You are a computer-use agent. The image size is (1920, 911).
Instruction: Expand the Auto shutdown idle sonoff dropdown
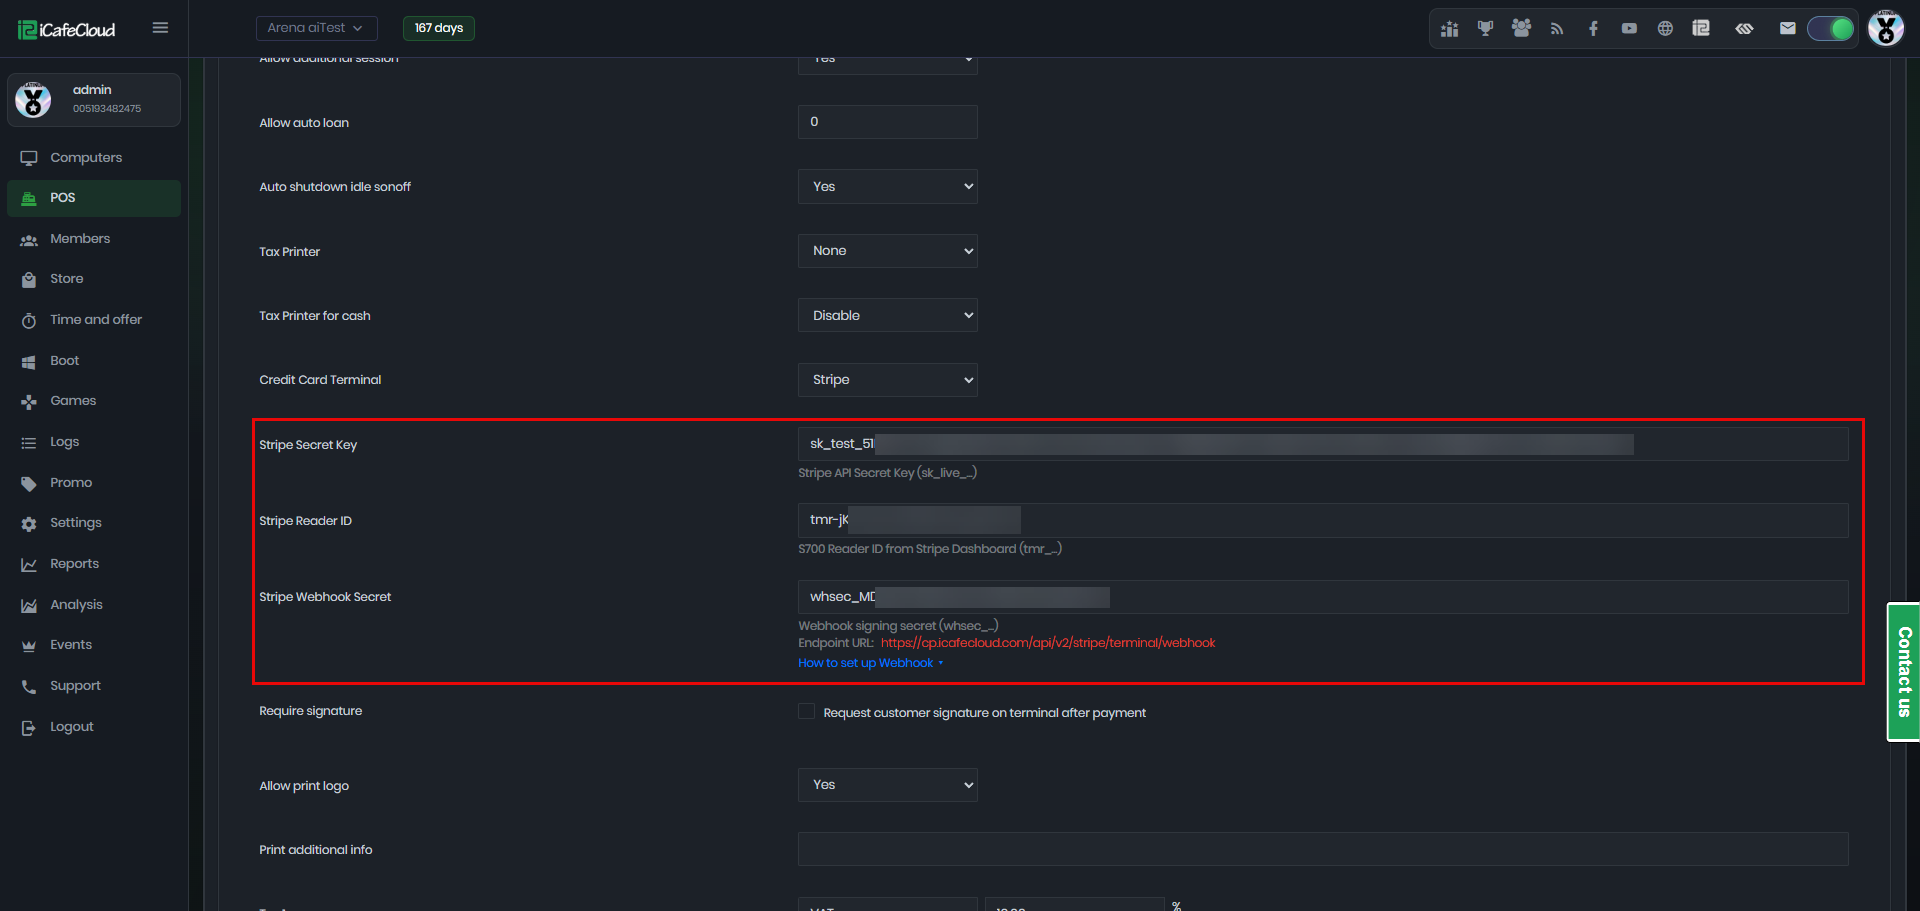887,187
